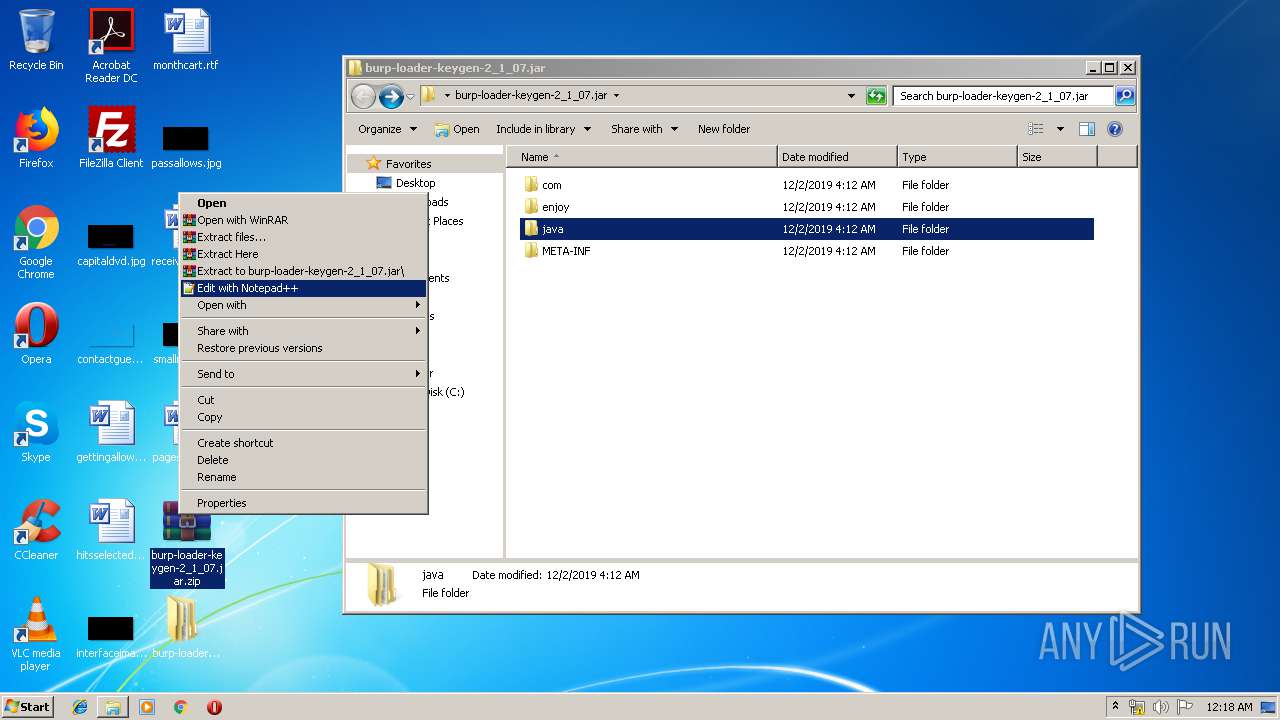Image resolution: width=1280 pixels, height=720 pixels.
Task: Expand the context menu Open with submenu
Action: pyautogui.click(x=304, y=305)
